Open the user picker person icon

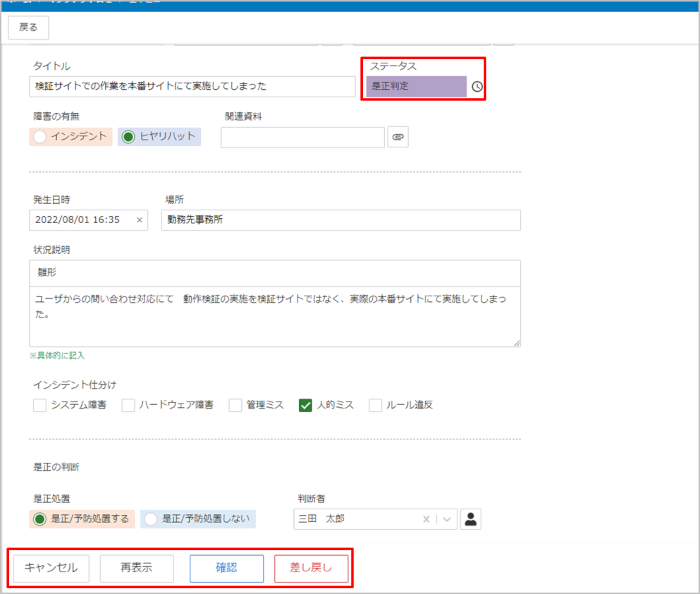pos(471,519)
